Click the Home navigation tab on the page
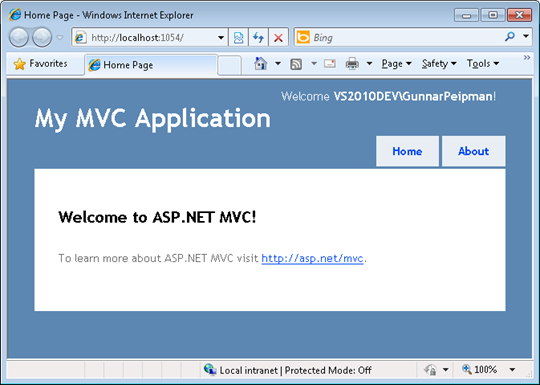Screen dimensions: 540x385 click(x=407, y=151)
